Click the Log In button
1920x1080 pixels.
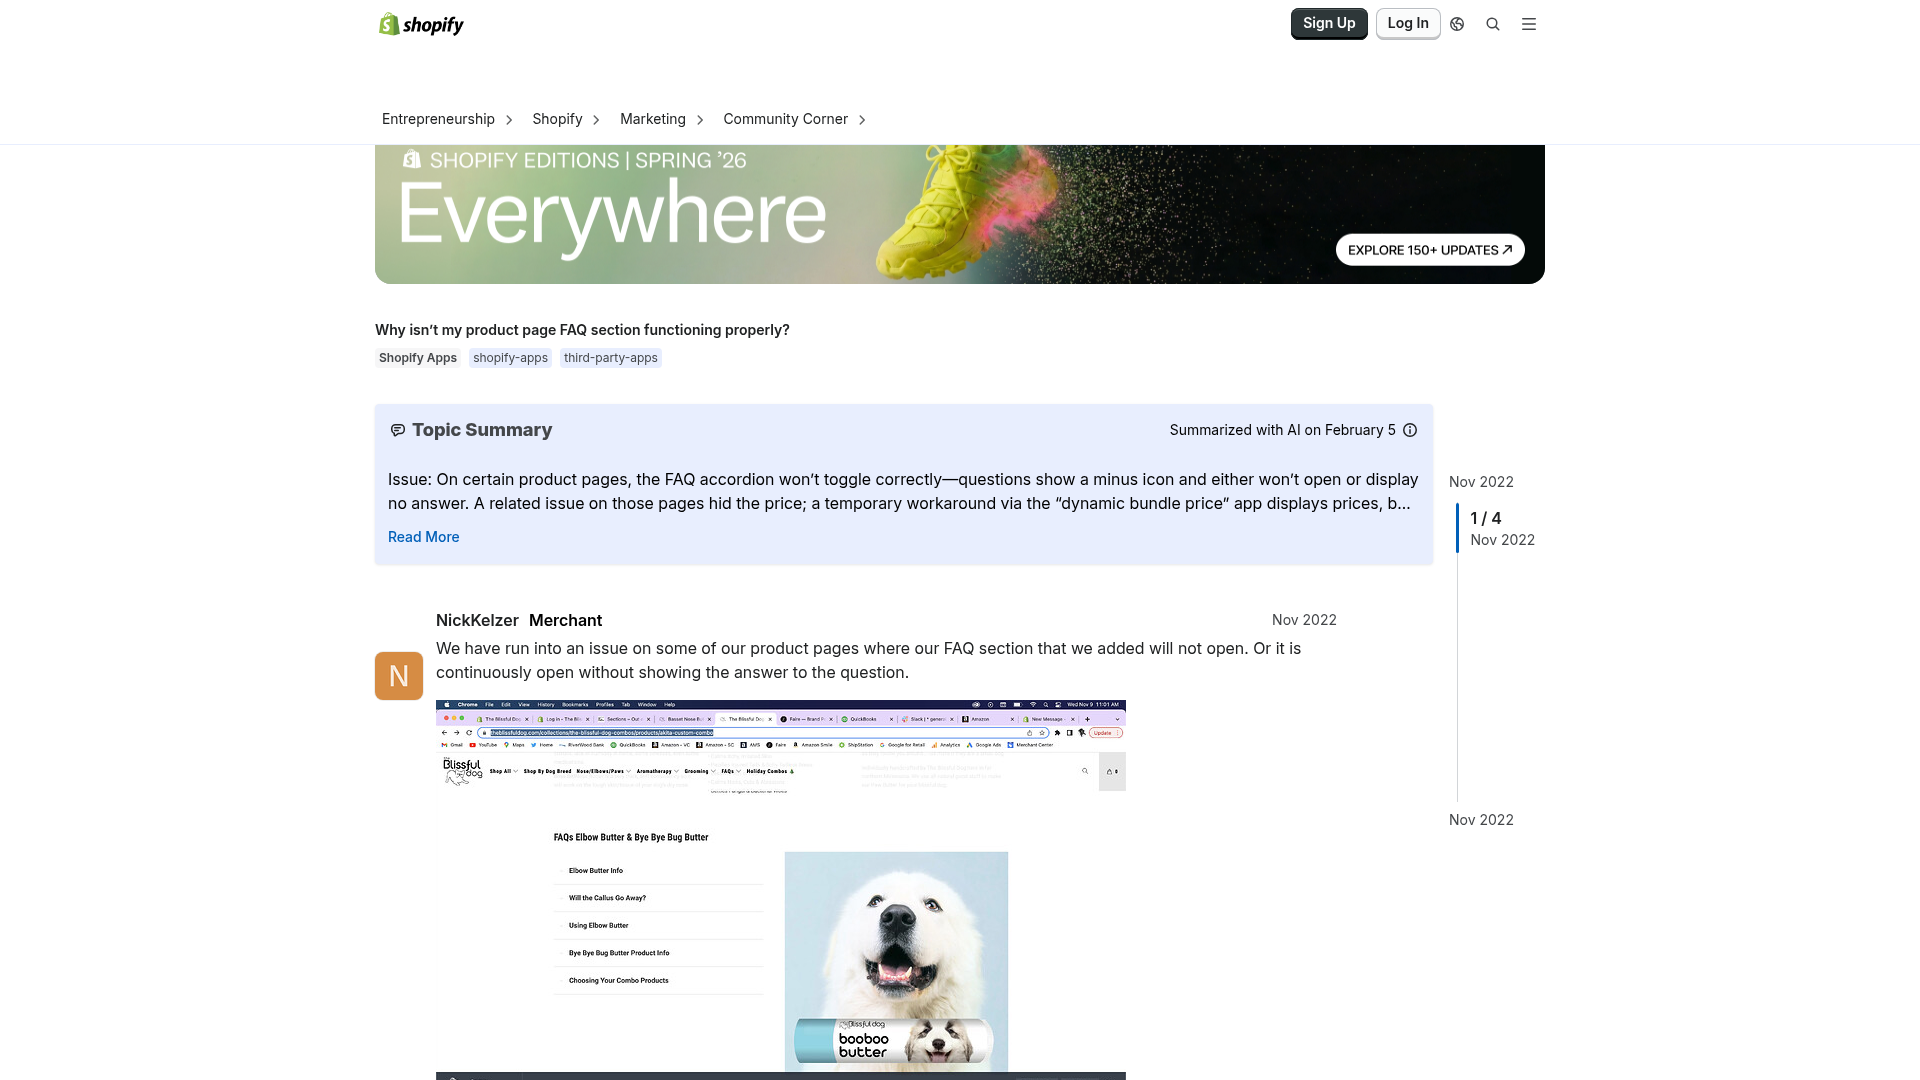(1408, 23)
